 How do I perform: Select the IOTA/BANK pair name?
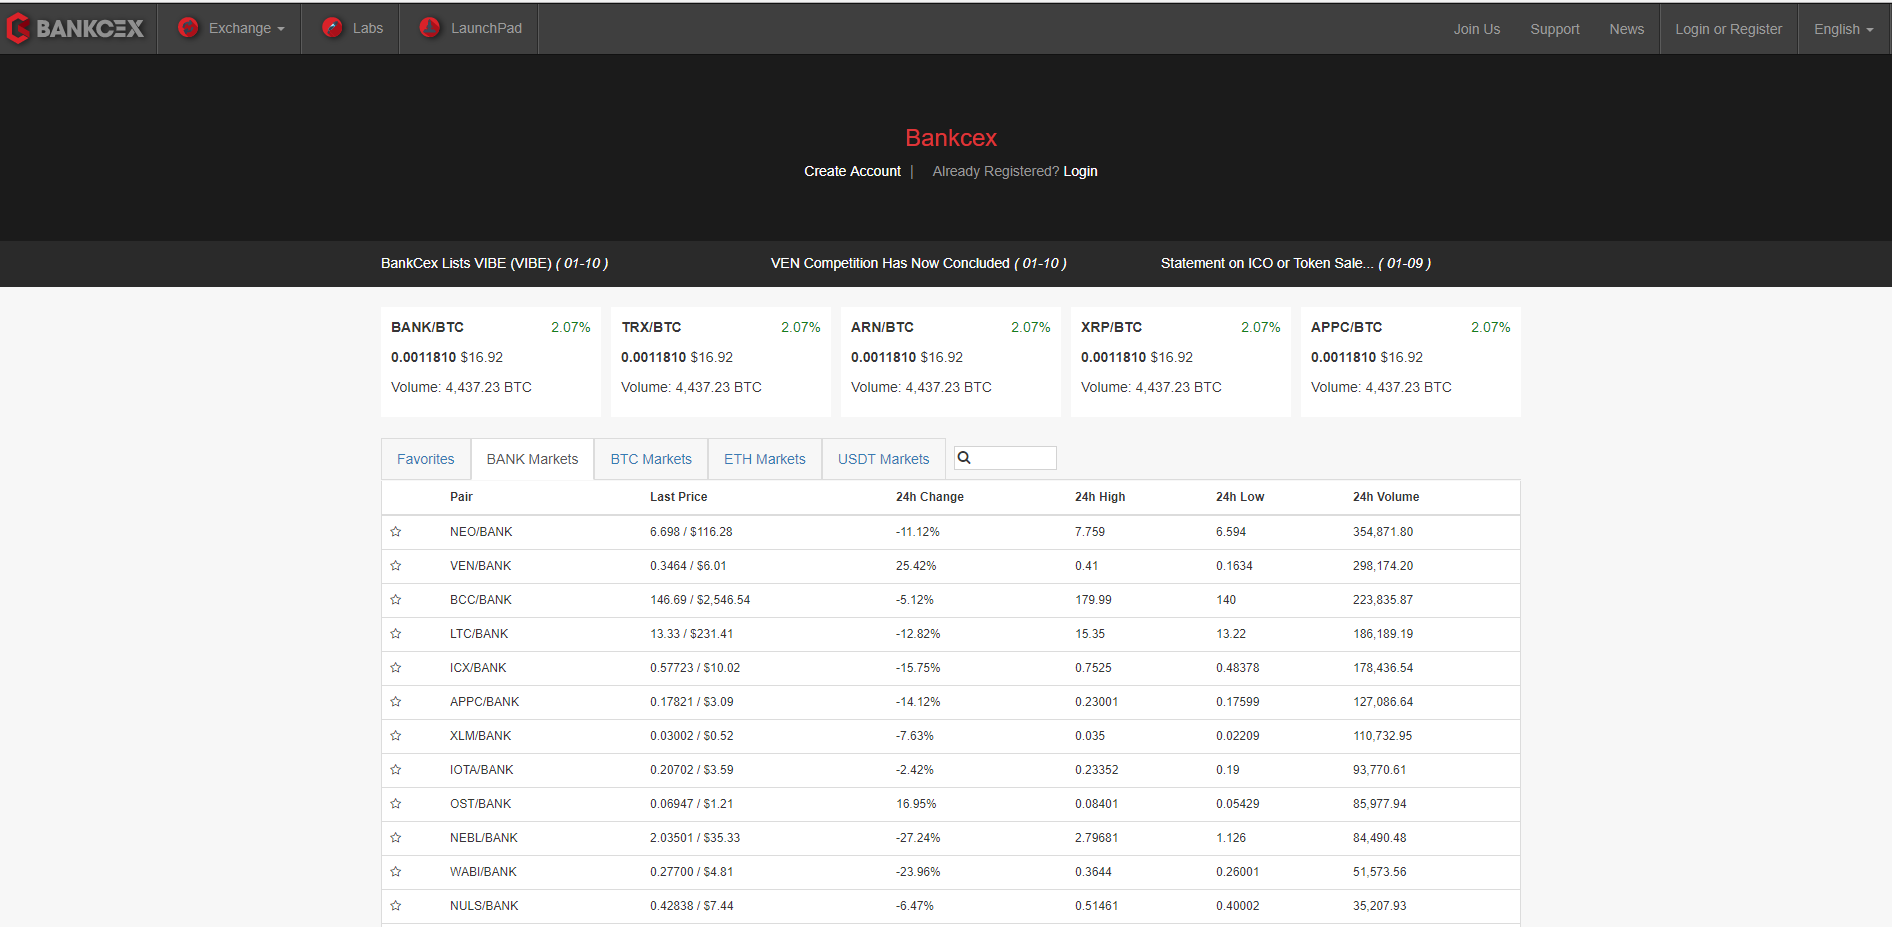point(482,770)
